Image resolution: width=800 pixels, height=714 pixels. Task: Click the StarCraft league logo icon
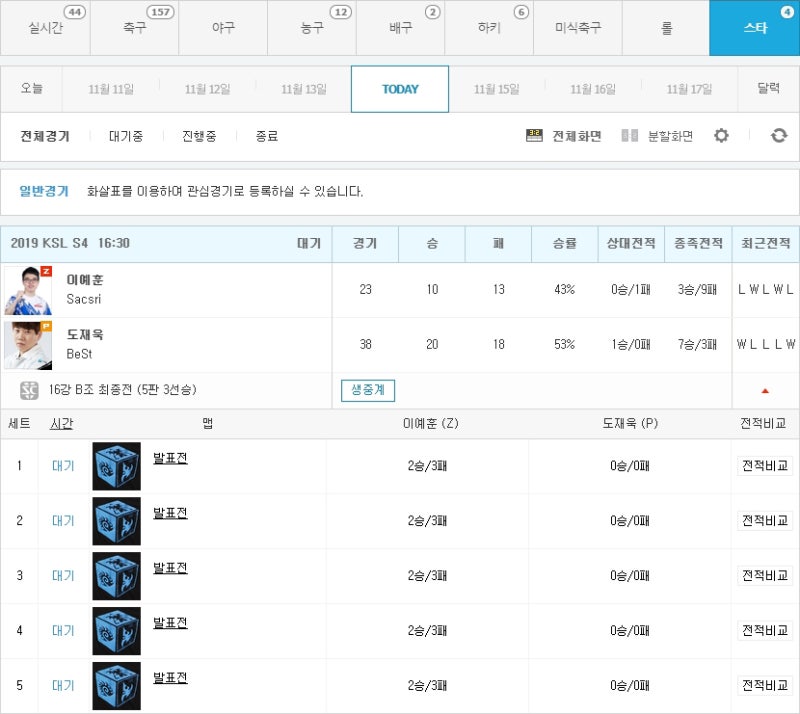pyautogui.click(x=29, y=390)
